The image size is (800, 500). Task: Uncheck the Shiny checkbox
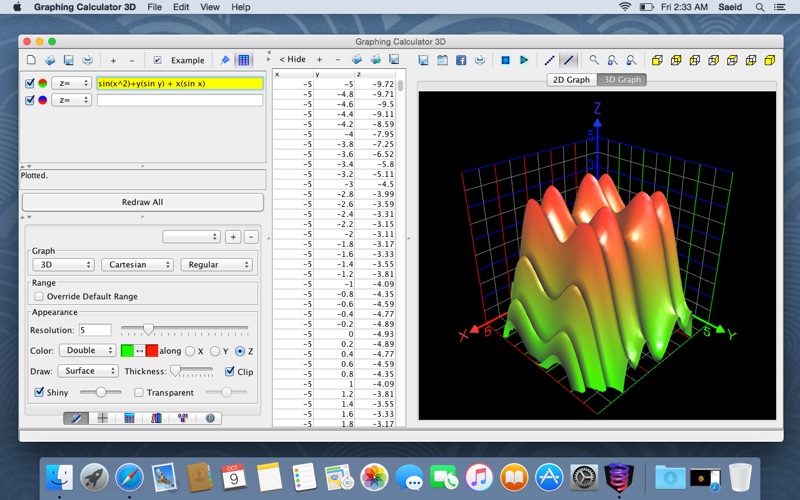(39, 393)
